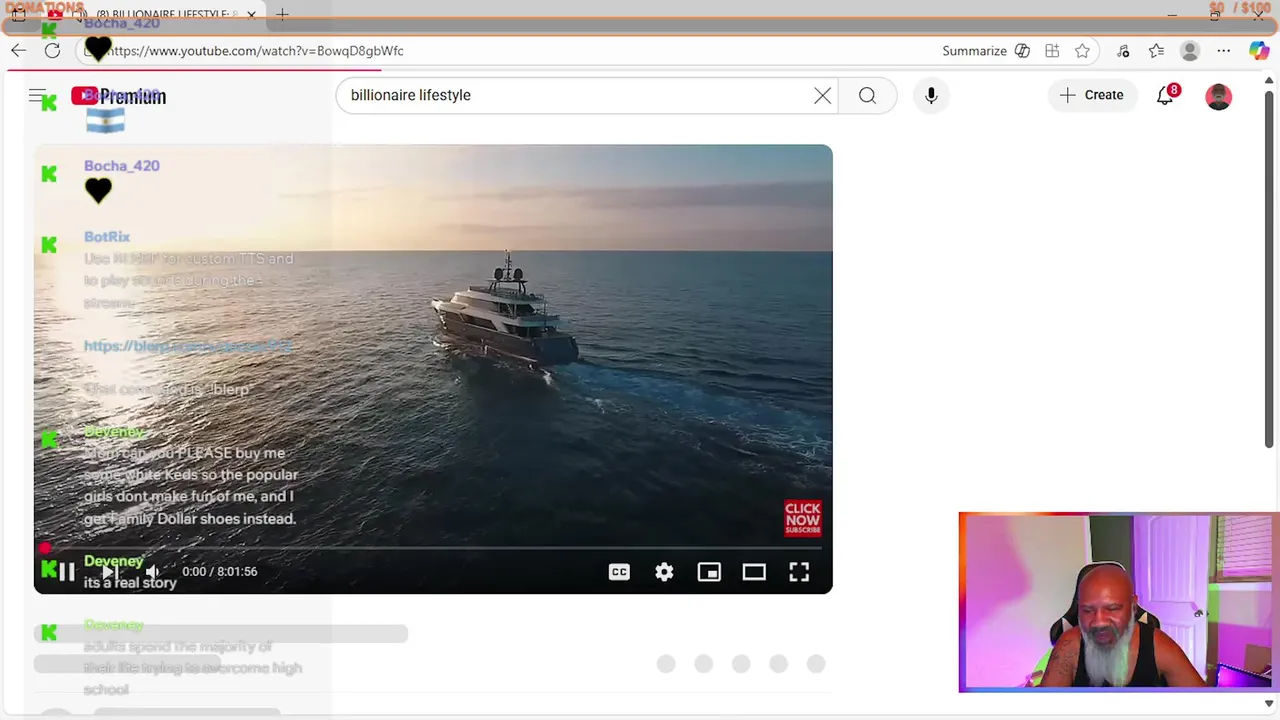Open browser Settings and more ellipsis menu
Screen dimensions: 1280x720
tap(1223, 51)
